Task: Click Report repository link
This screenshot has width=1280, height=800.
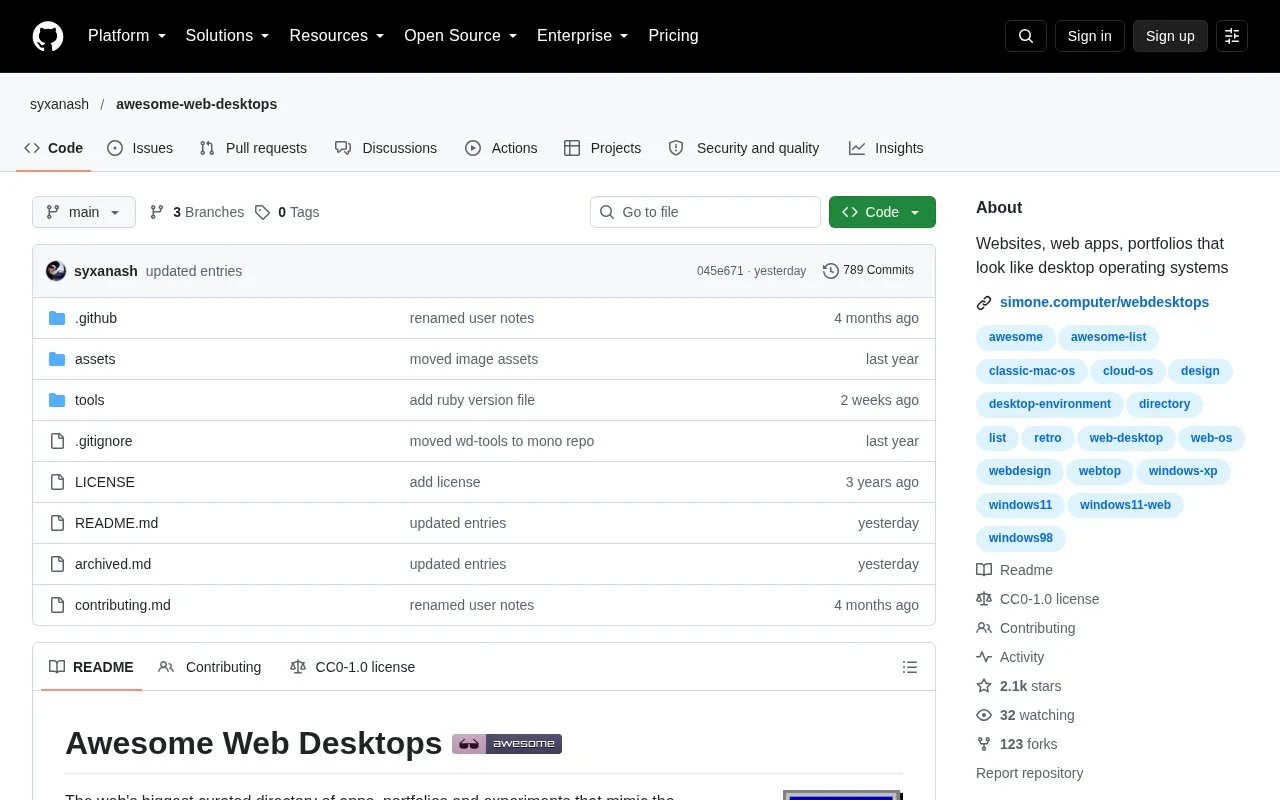Action: point(1029,773)
